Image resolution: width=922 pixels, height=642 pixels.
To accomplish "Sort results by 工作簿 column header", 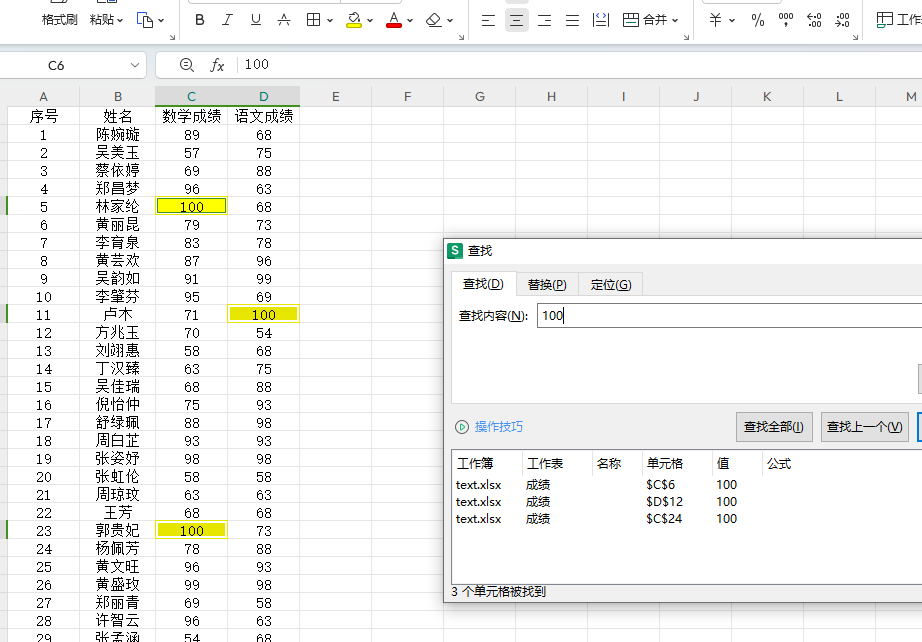I will [x=487, y=463].
